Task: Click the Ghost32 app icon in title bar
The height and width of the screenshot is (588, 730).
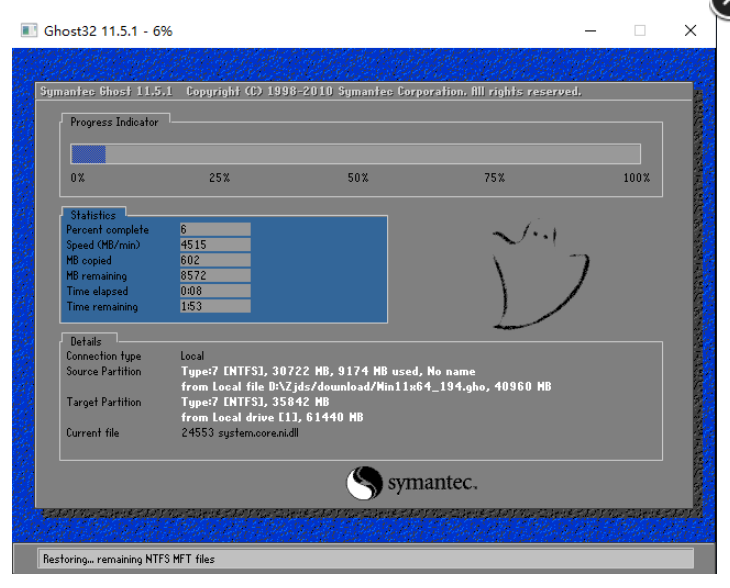Action: (x=28, y=31)
